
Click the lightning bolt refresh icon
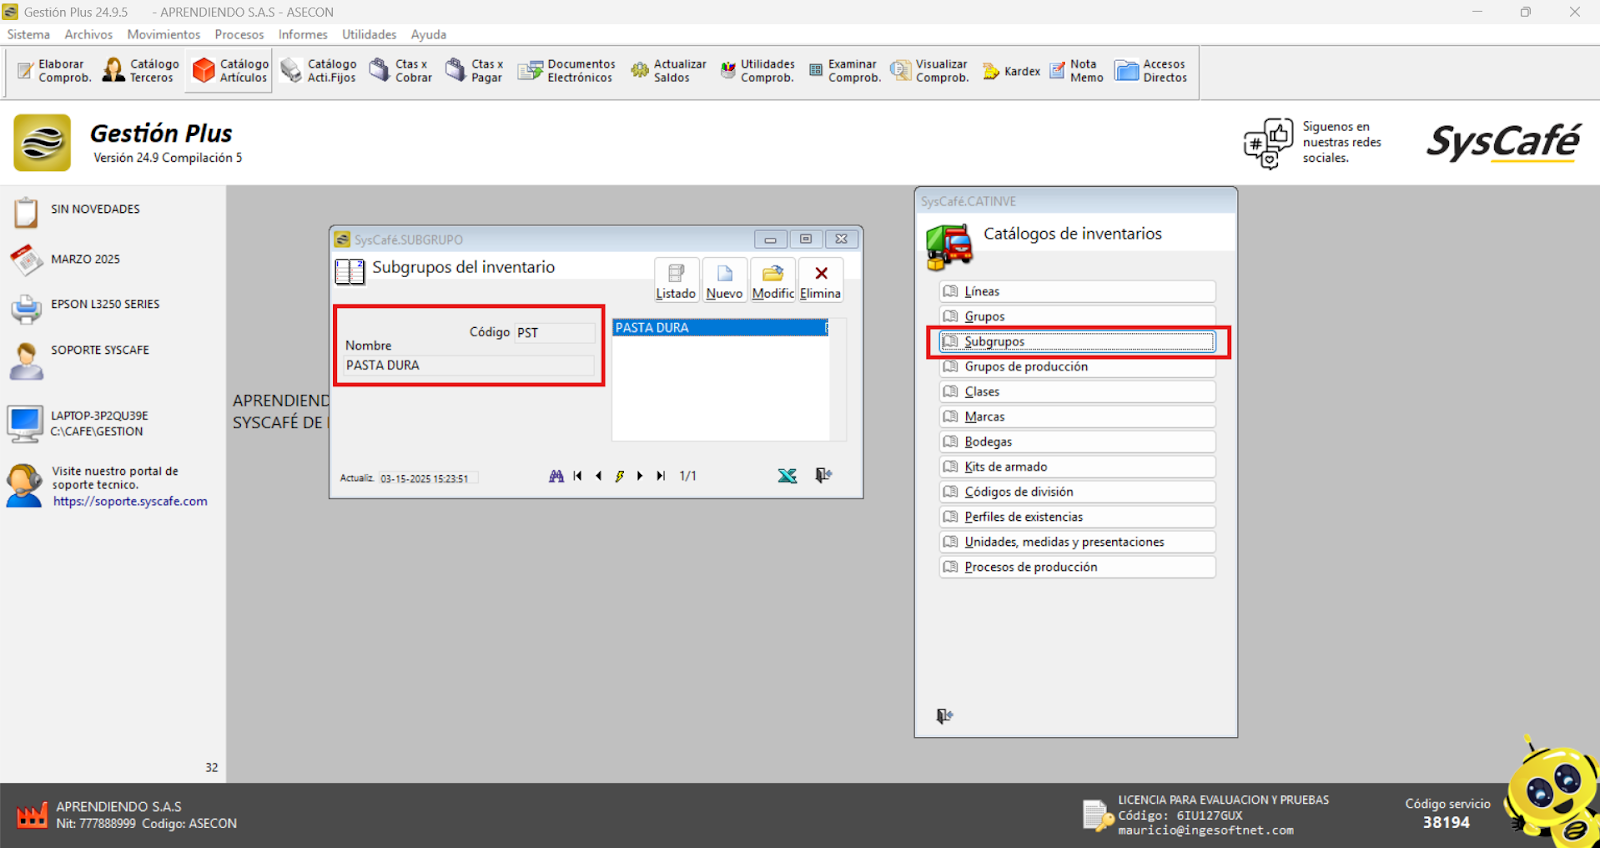(x=619, y=476)
